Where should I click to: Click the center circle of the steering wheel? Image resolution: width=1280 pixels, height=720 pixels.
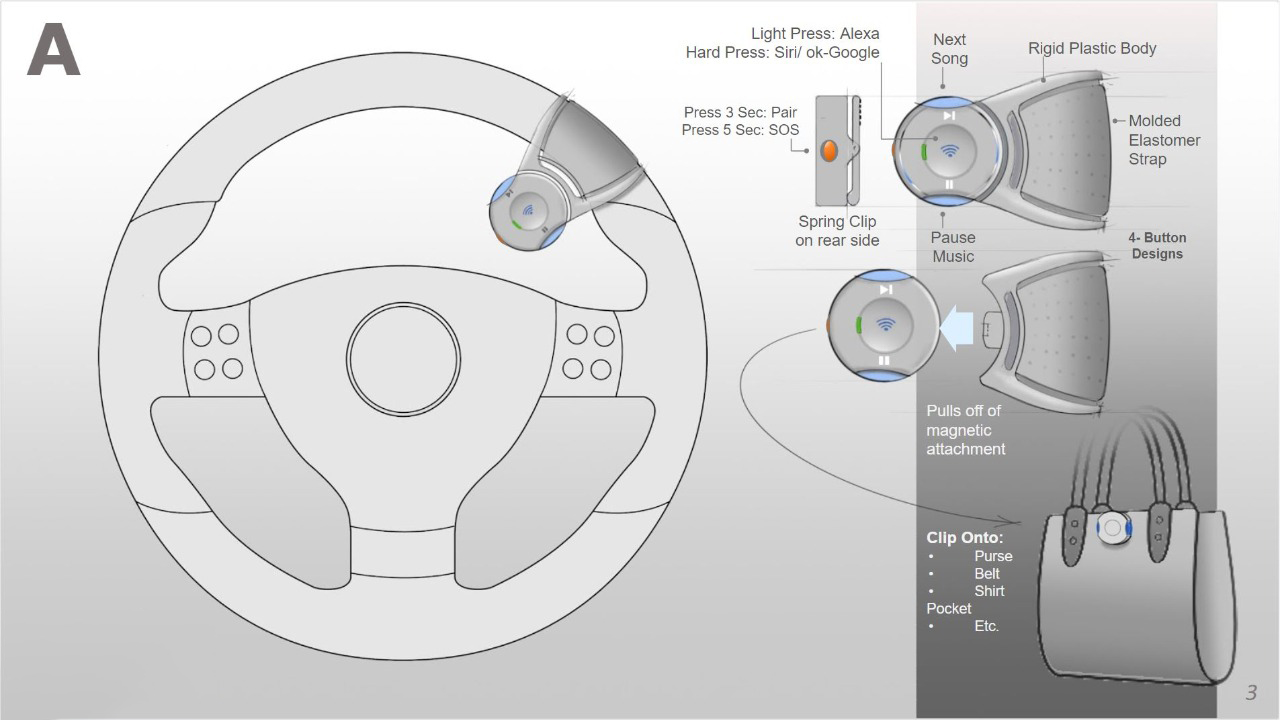coord(404,357)
